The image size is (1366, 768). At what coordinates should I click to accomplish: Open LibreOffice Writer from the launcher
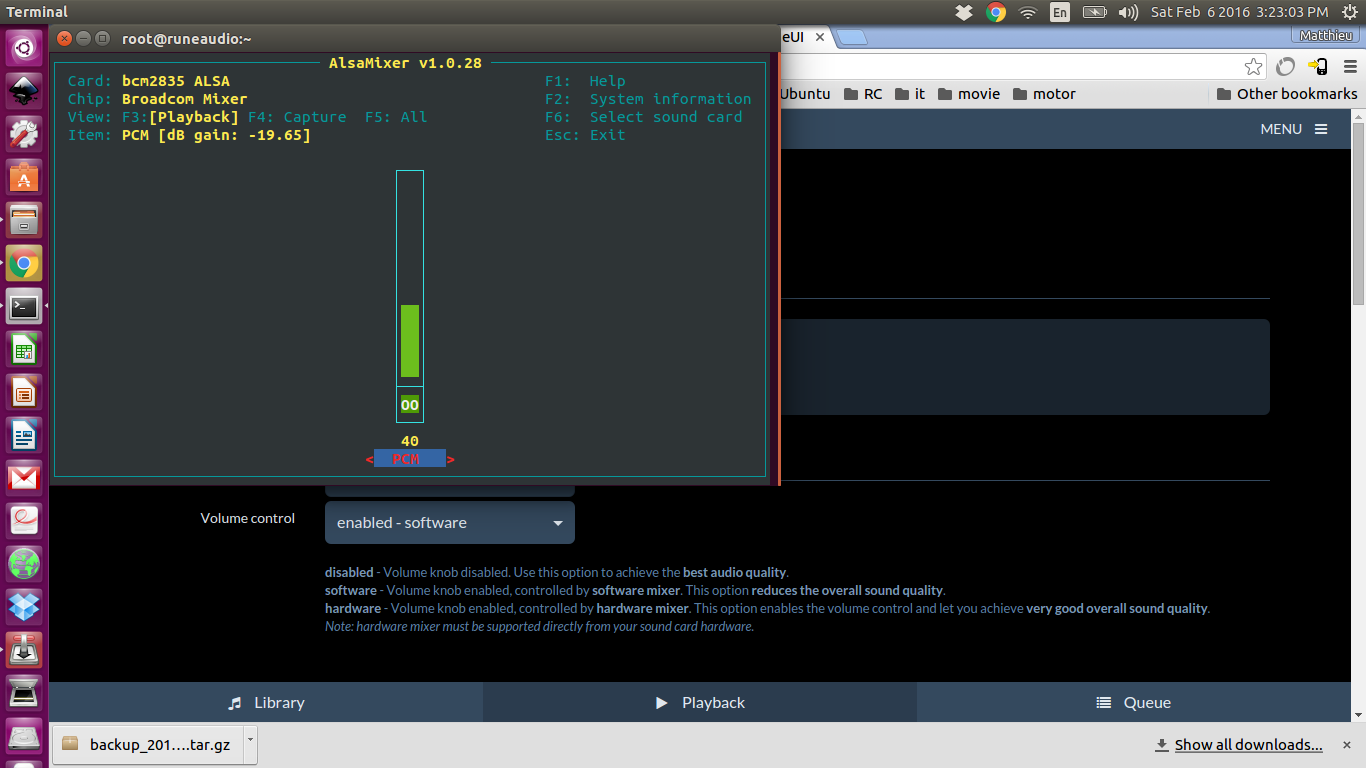coord(24,436)
